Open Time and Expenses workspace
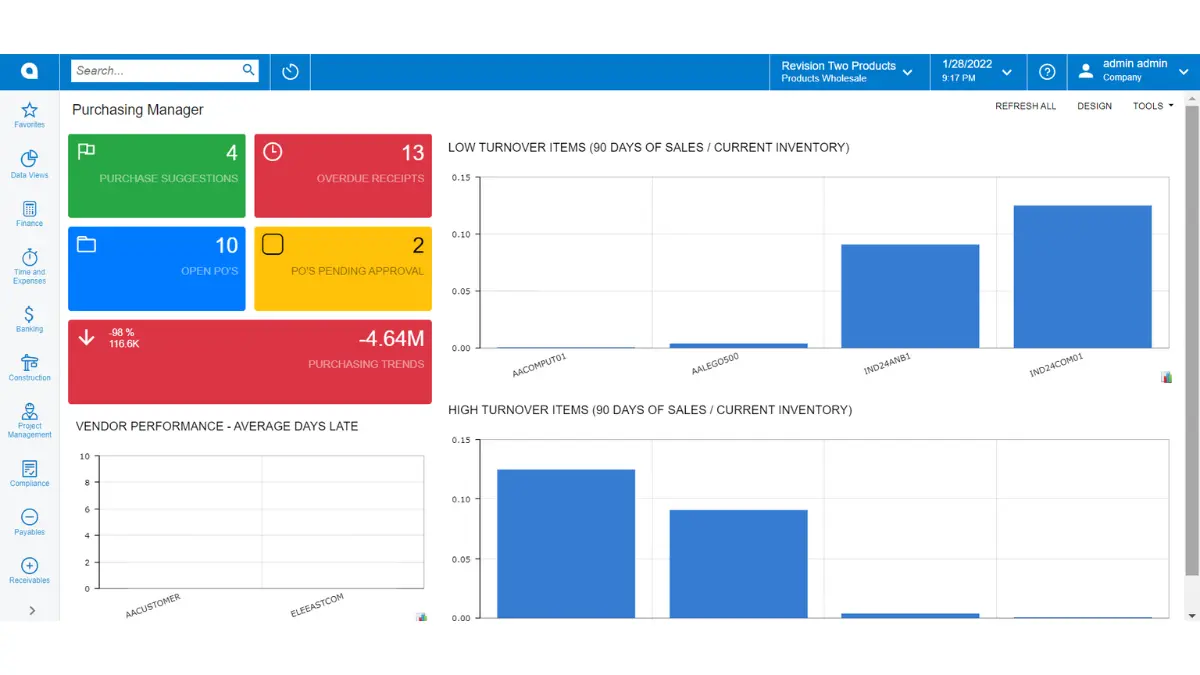 coord(29,265)
